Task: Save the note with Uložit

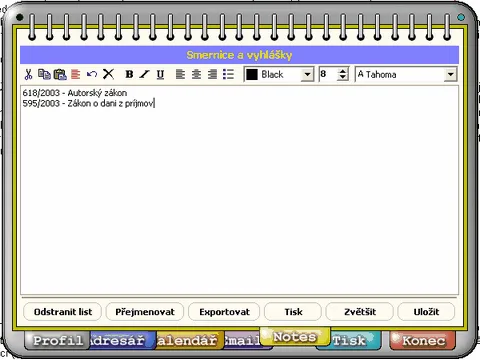Action: coord(426,312)
